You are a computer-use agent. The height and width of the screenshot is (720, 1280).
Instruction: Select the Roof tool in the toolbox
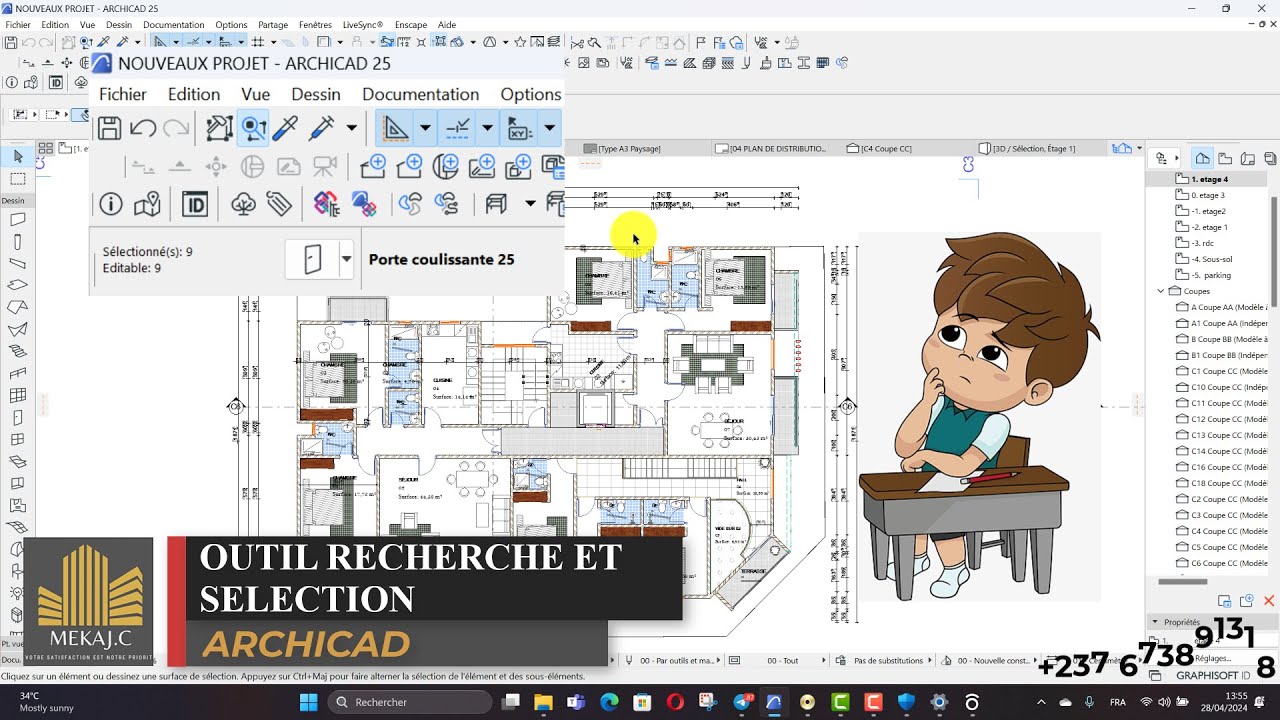point(17,308)
